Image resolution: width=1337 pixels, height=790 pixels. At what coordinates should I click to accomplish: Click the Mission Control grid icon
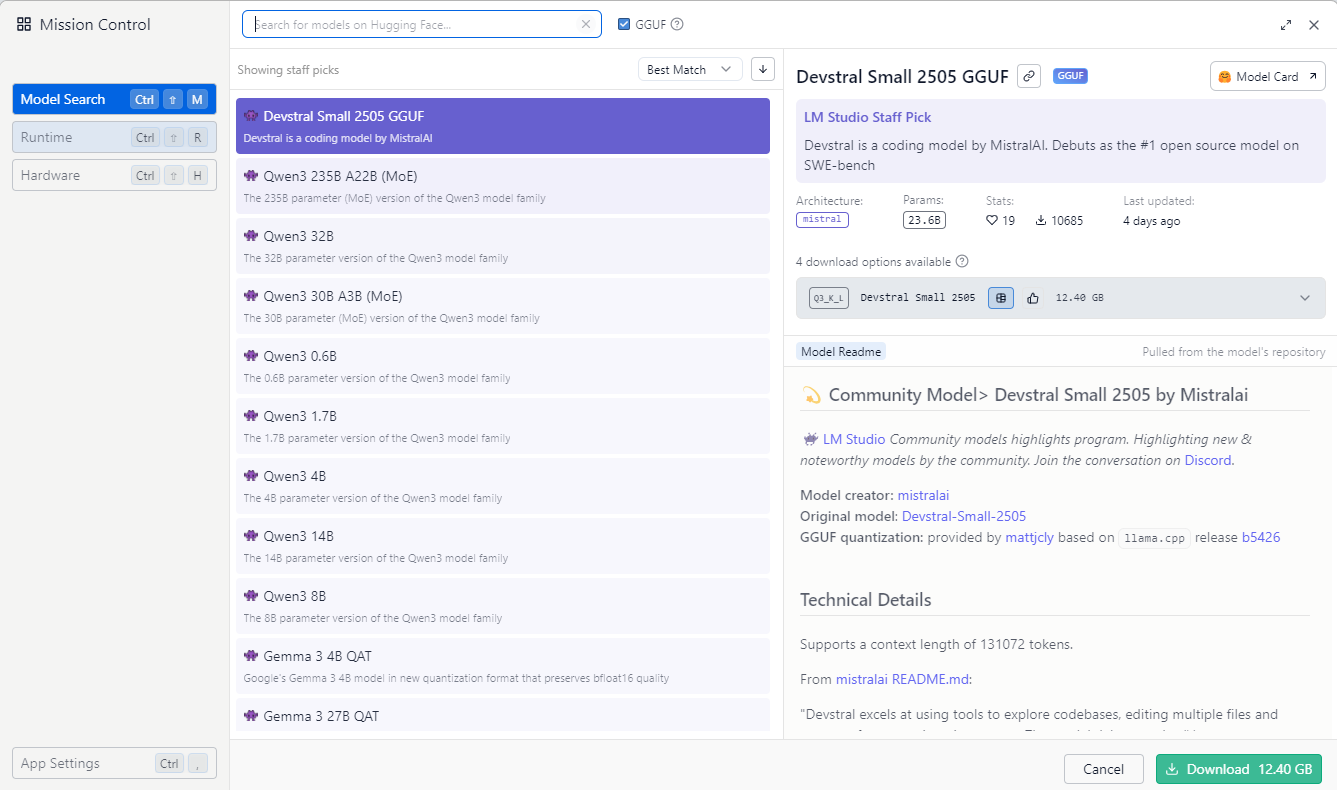click(24, 25)
